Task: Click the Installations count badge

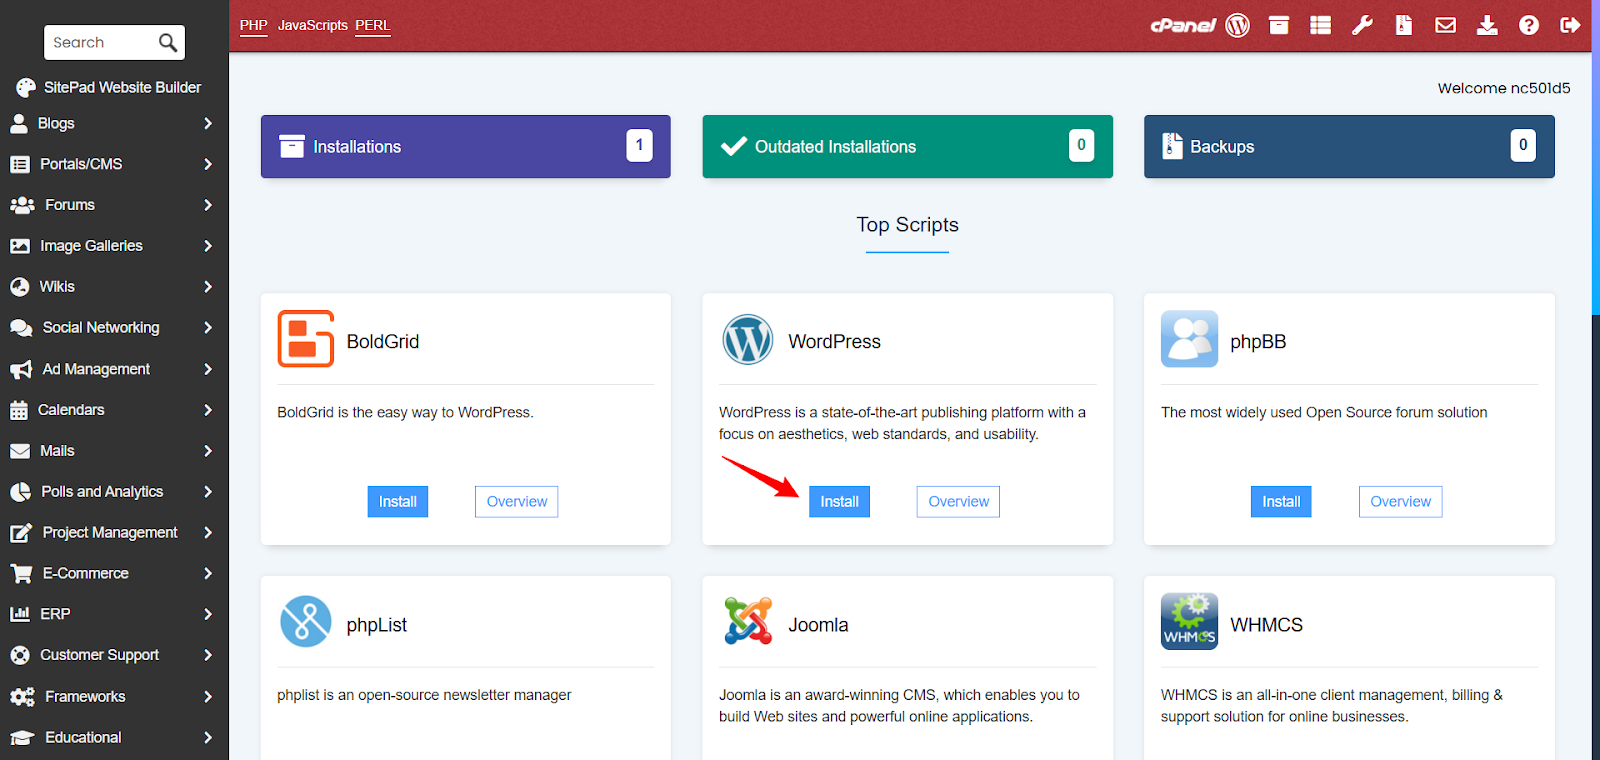Action: 640,145
